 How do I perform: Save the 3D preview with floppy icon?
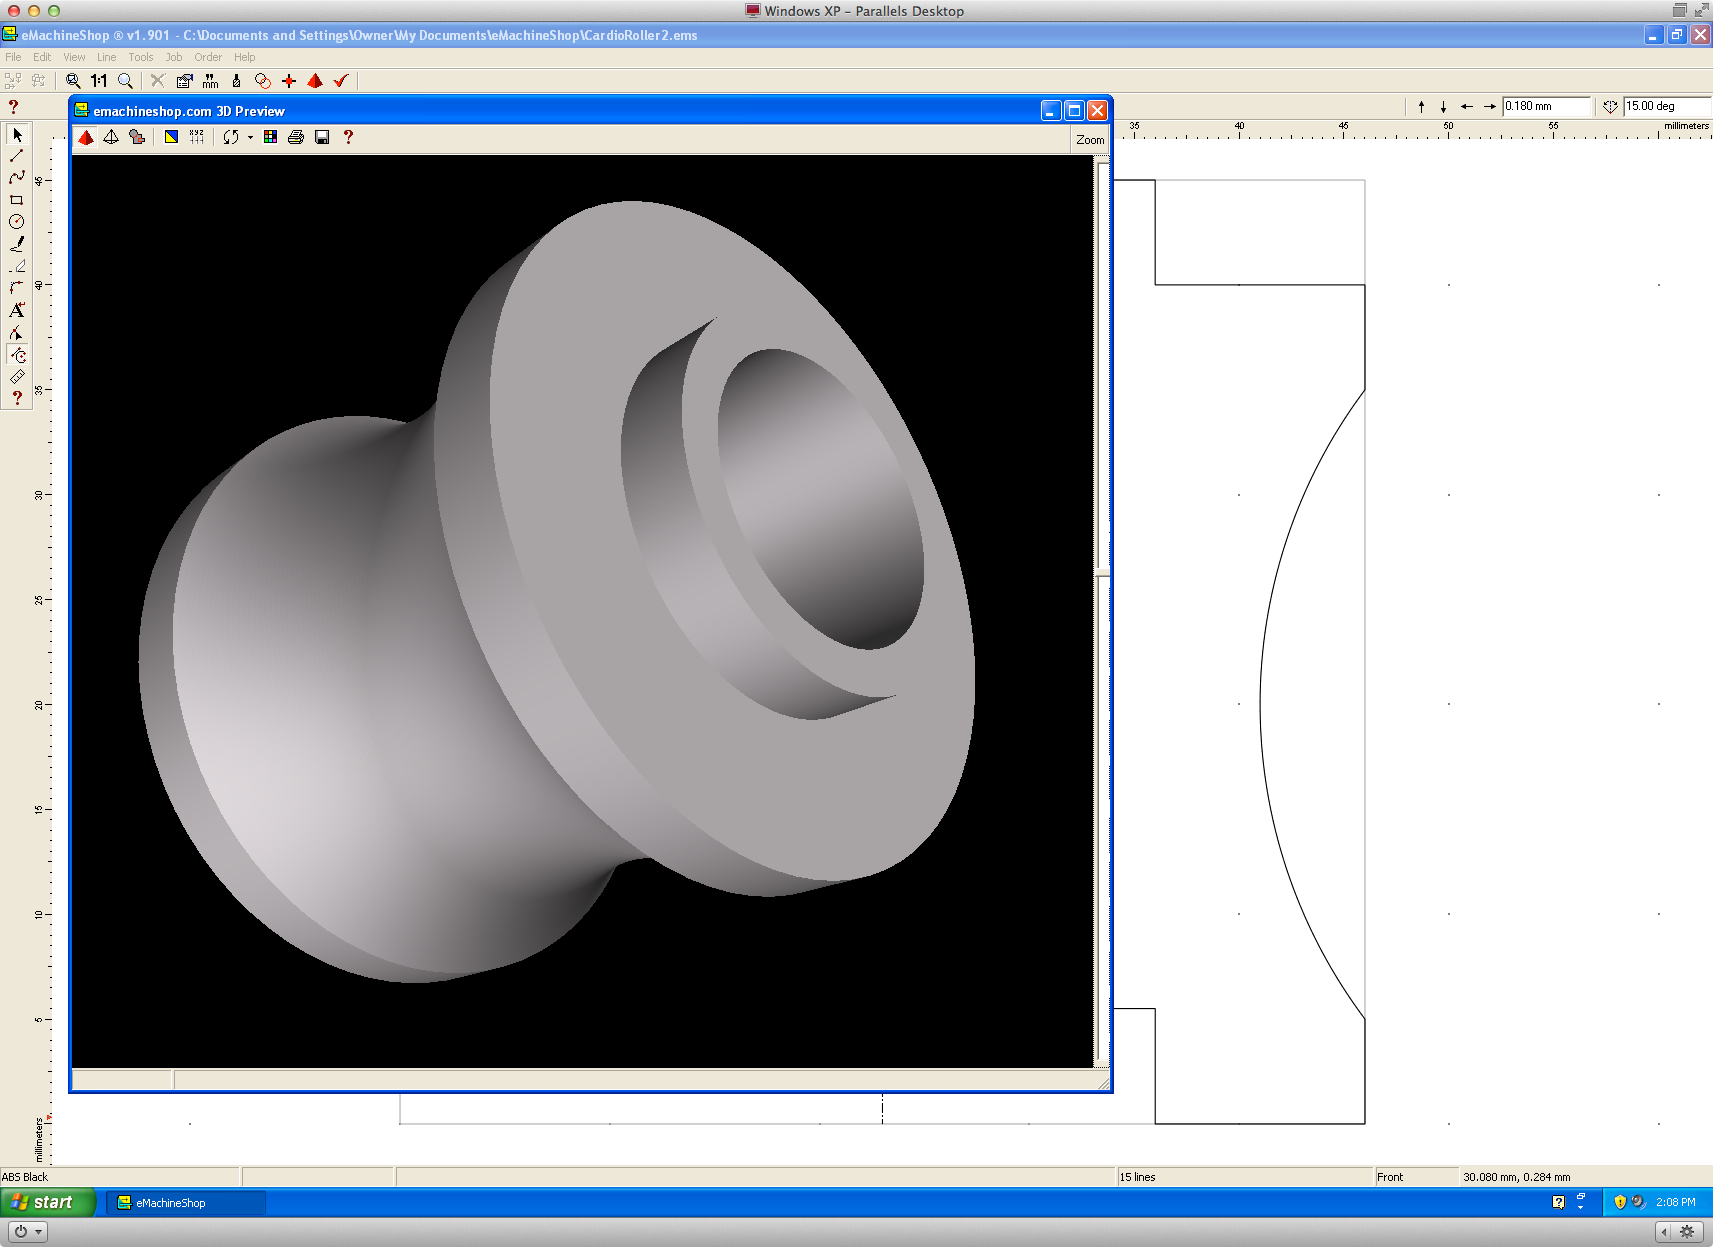322,138
